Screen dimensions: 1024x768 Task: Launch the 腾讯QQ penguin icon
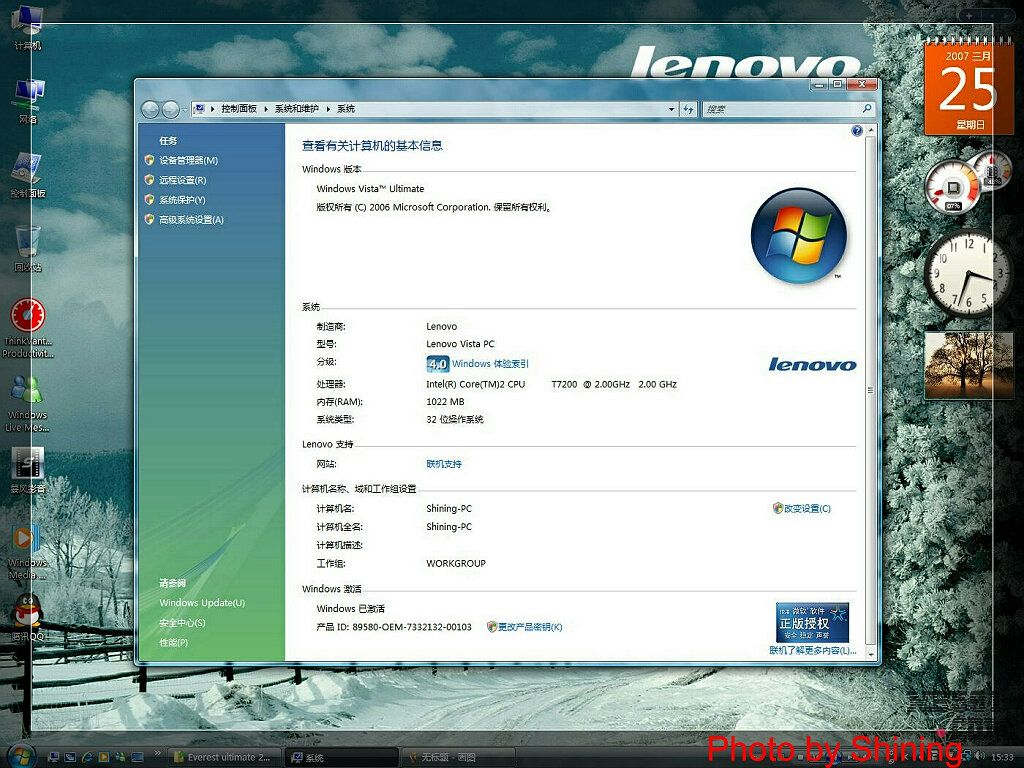(x=27, y=618)
